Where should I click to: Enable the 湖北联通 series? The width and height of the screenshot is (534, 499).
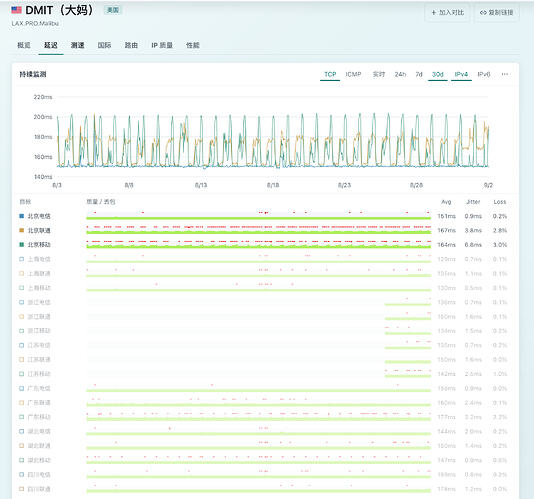click(21, 446)
